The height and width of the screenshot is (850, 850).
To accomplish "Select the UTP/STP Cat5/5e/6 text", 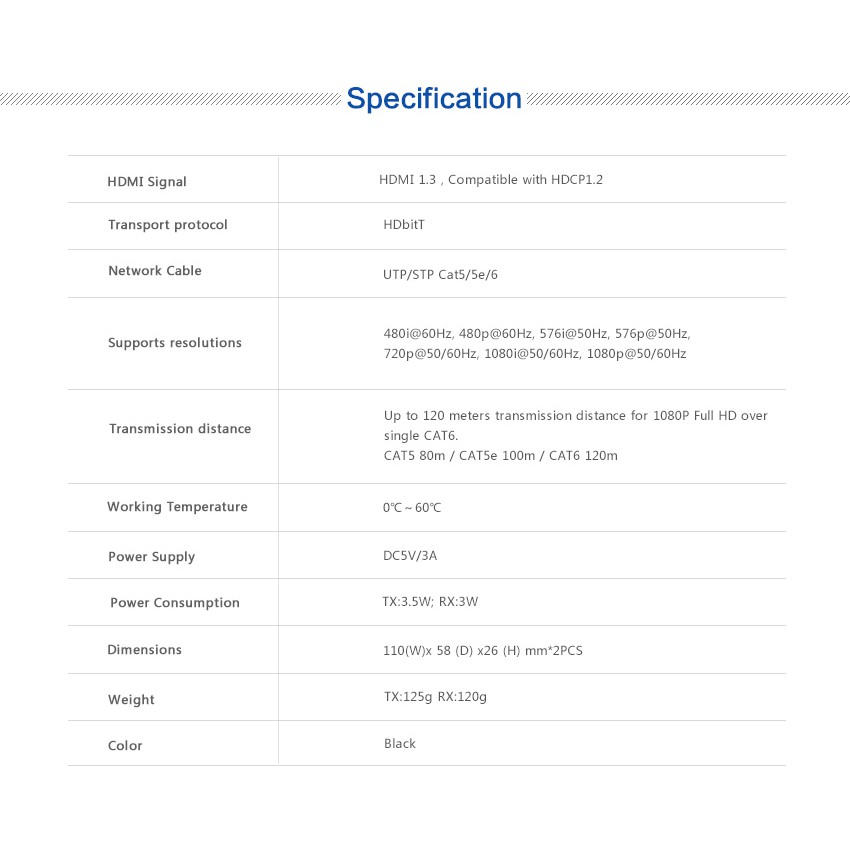I will coord(440,275).
